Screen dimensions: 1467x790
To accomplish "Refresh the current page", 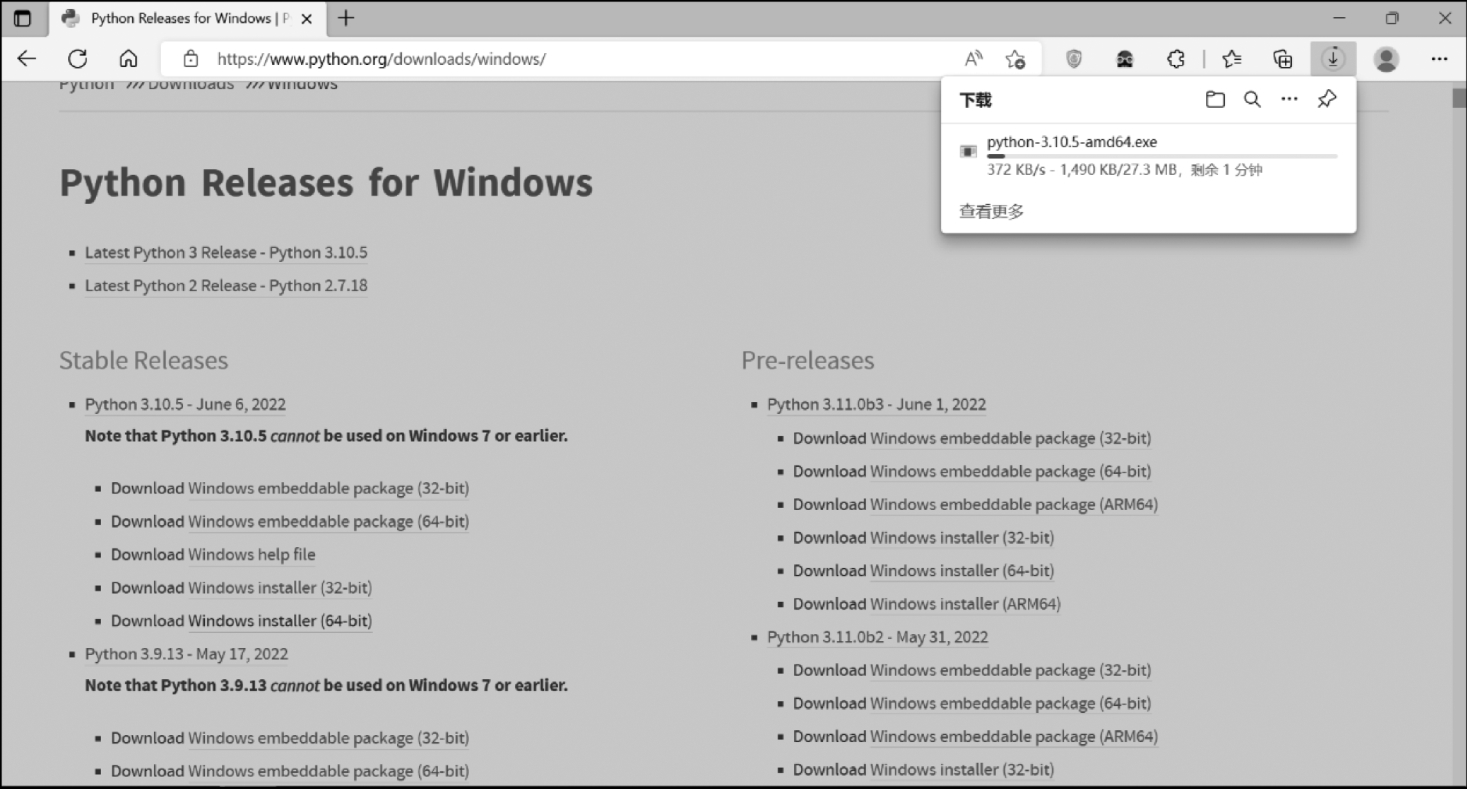I will [x=77, y=59].
